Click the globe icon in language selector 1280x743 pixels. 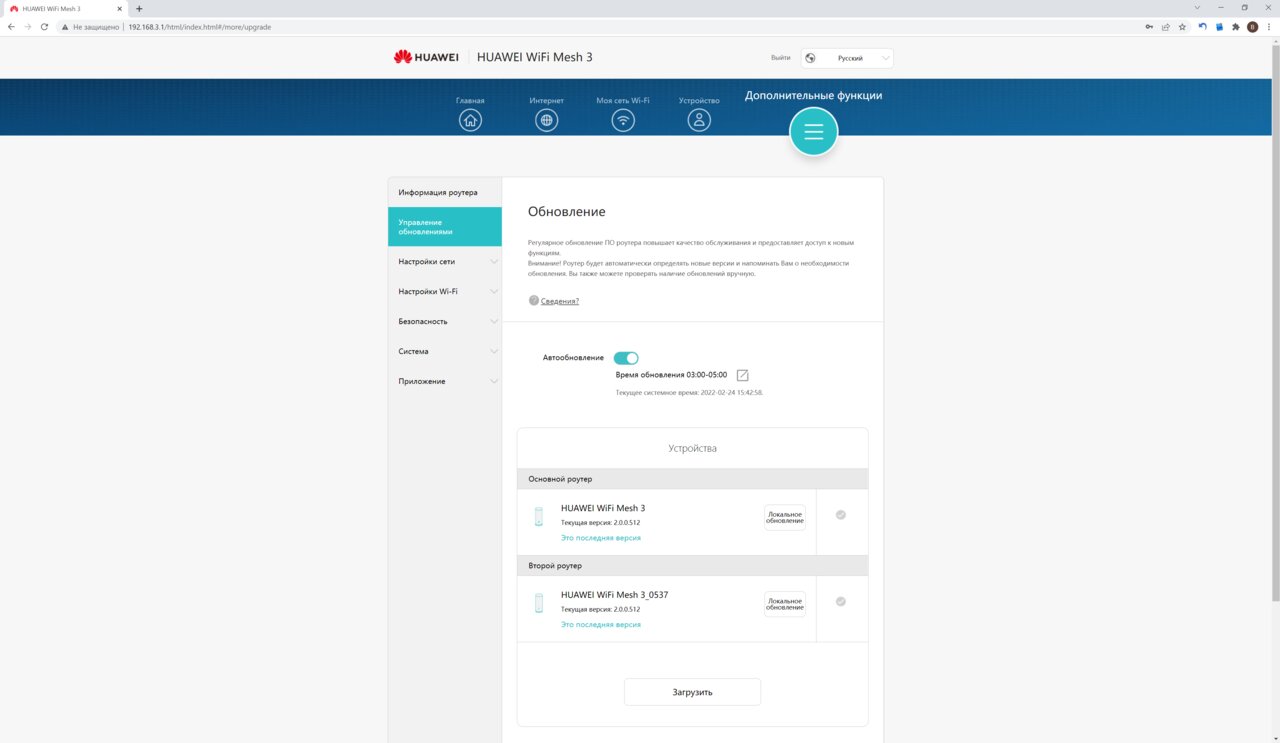point(810,58)
